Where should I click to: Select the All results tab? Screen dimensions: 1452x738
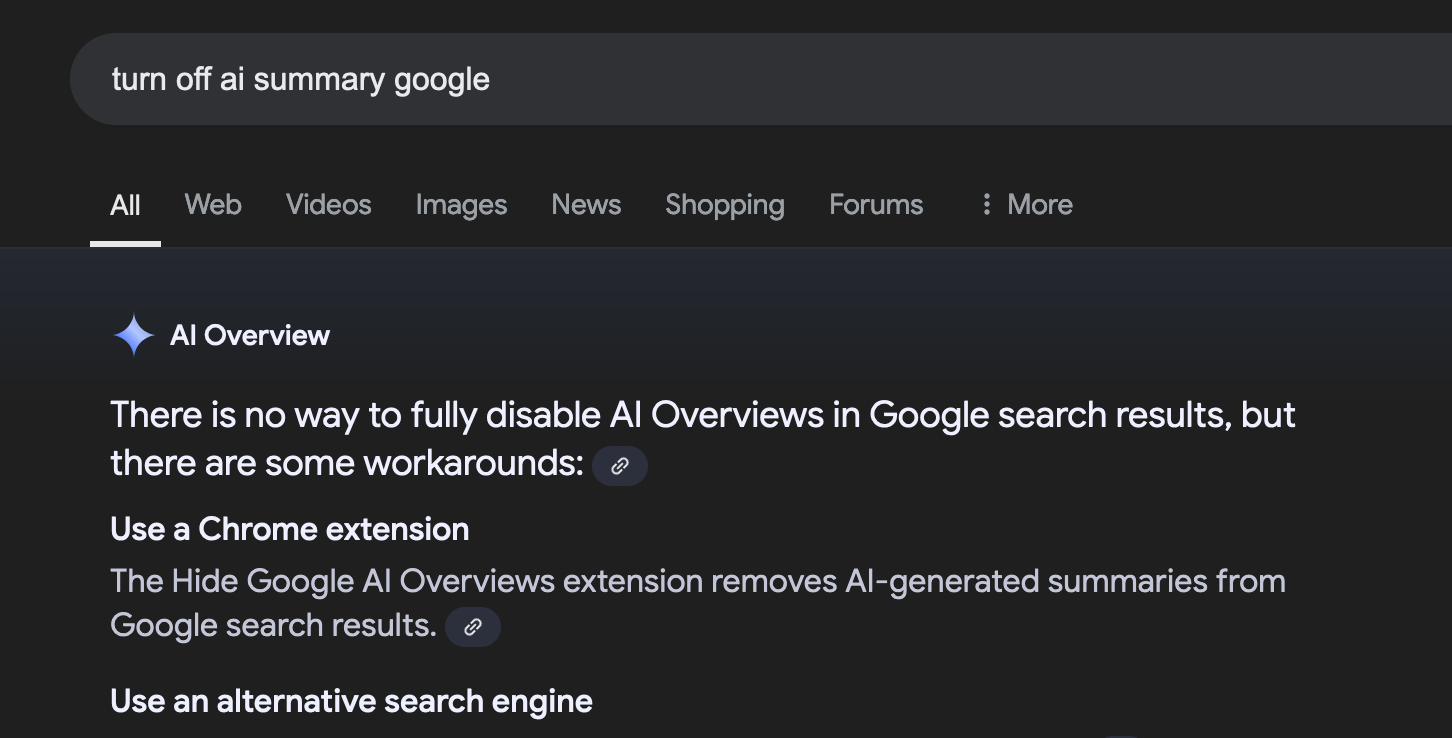[125, 205]
